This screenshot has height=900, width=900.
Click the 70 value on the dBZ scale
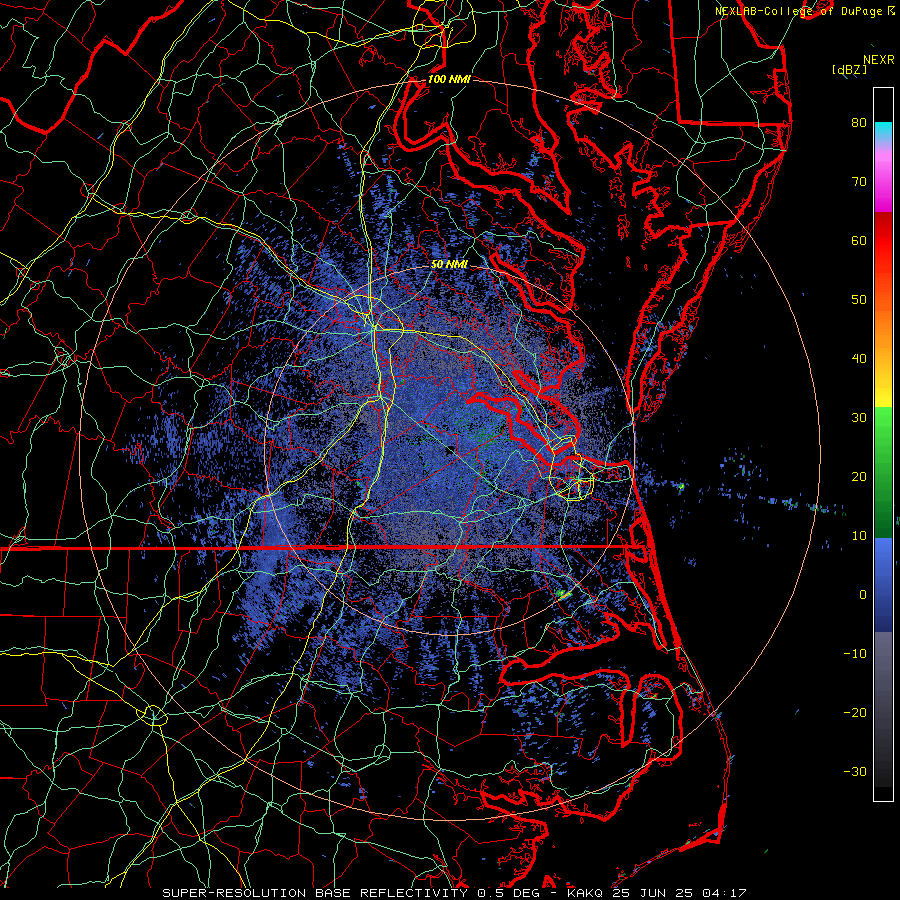(x=859, y=181)
